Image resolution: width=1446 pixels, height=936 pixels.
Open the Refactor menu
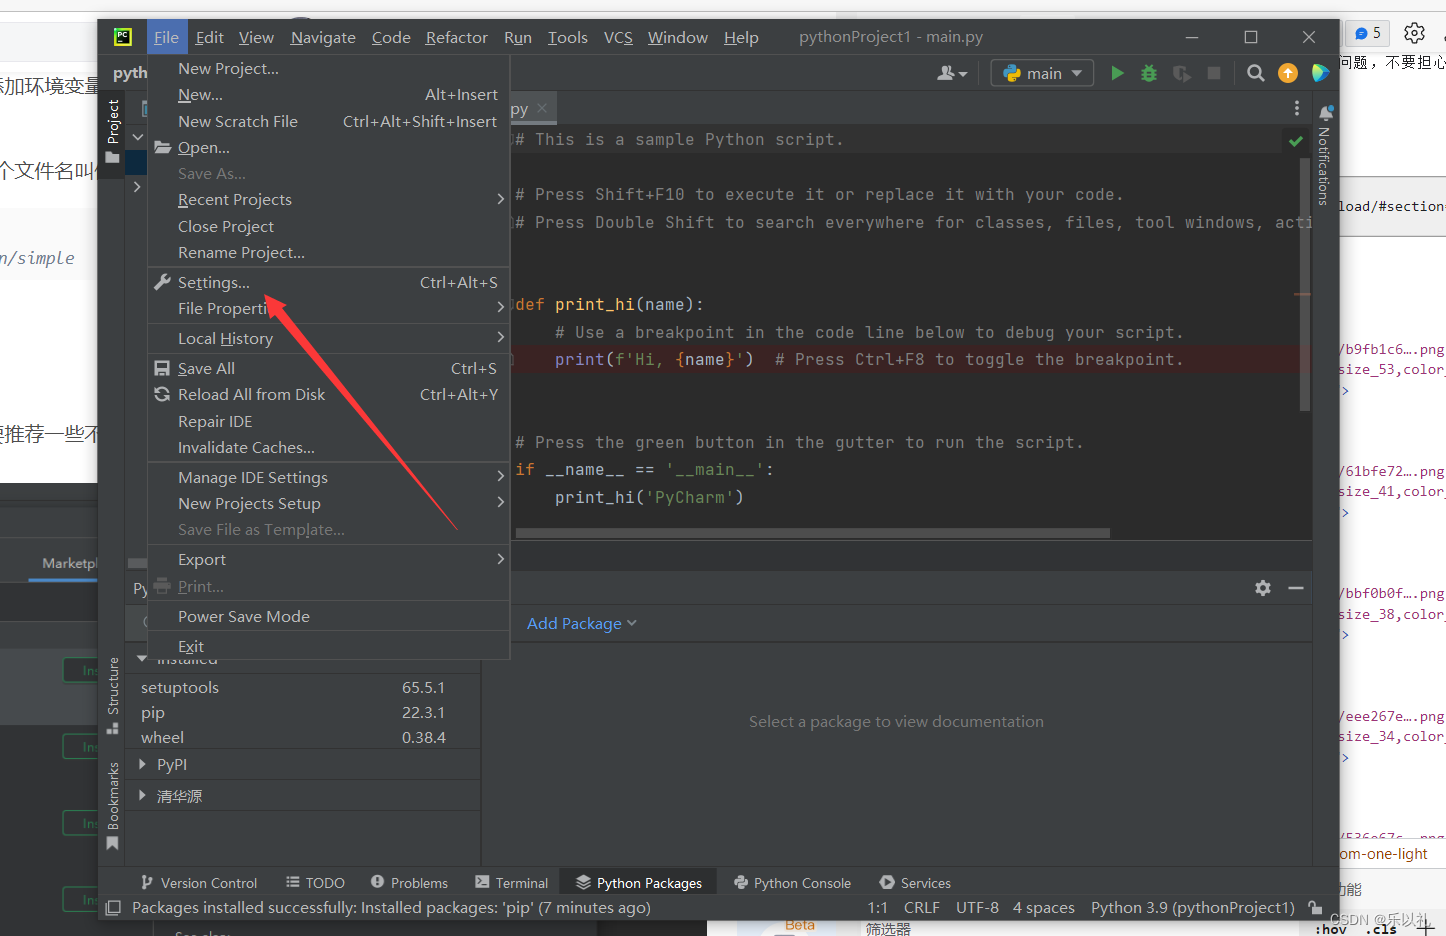tap(456, 37)
